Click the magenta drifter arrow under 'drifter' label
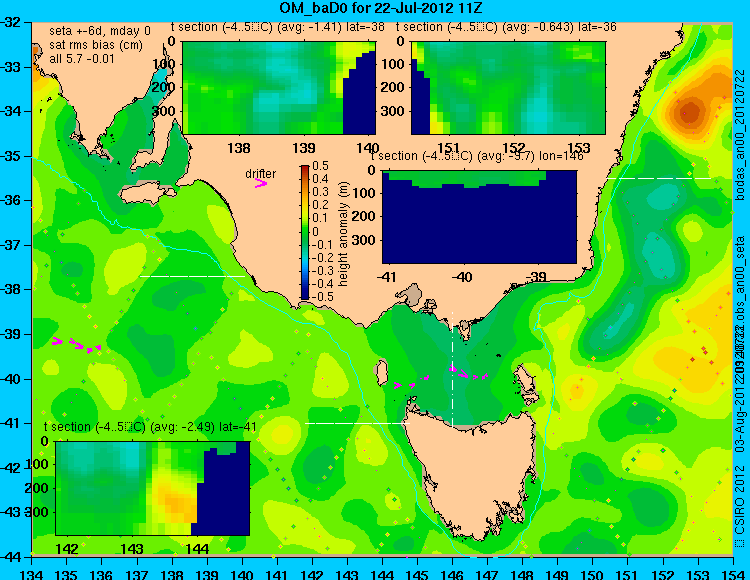Viewport: 750px width, 580px height. [261, 183]
